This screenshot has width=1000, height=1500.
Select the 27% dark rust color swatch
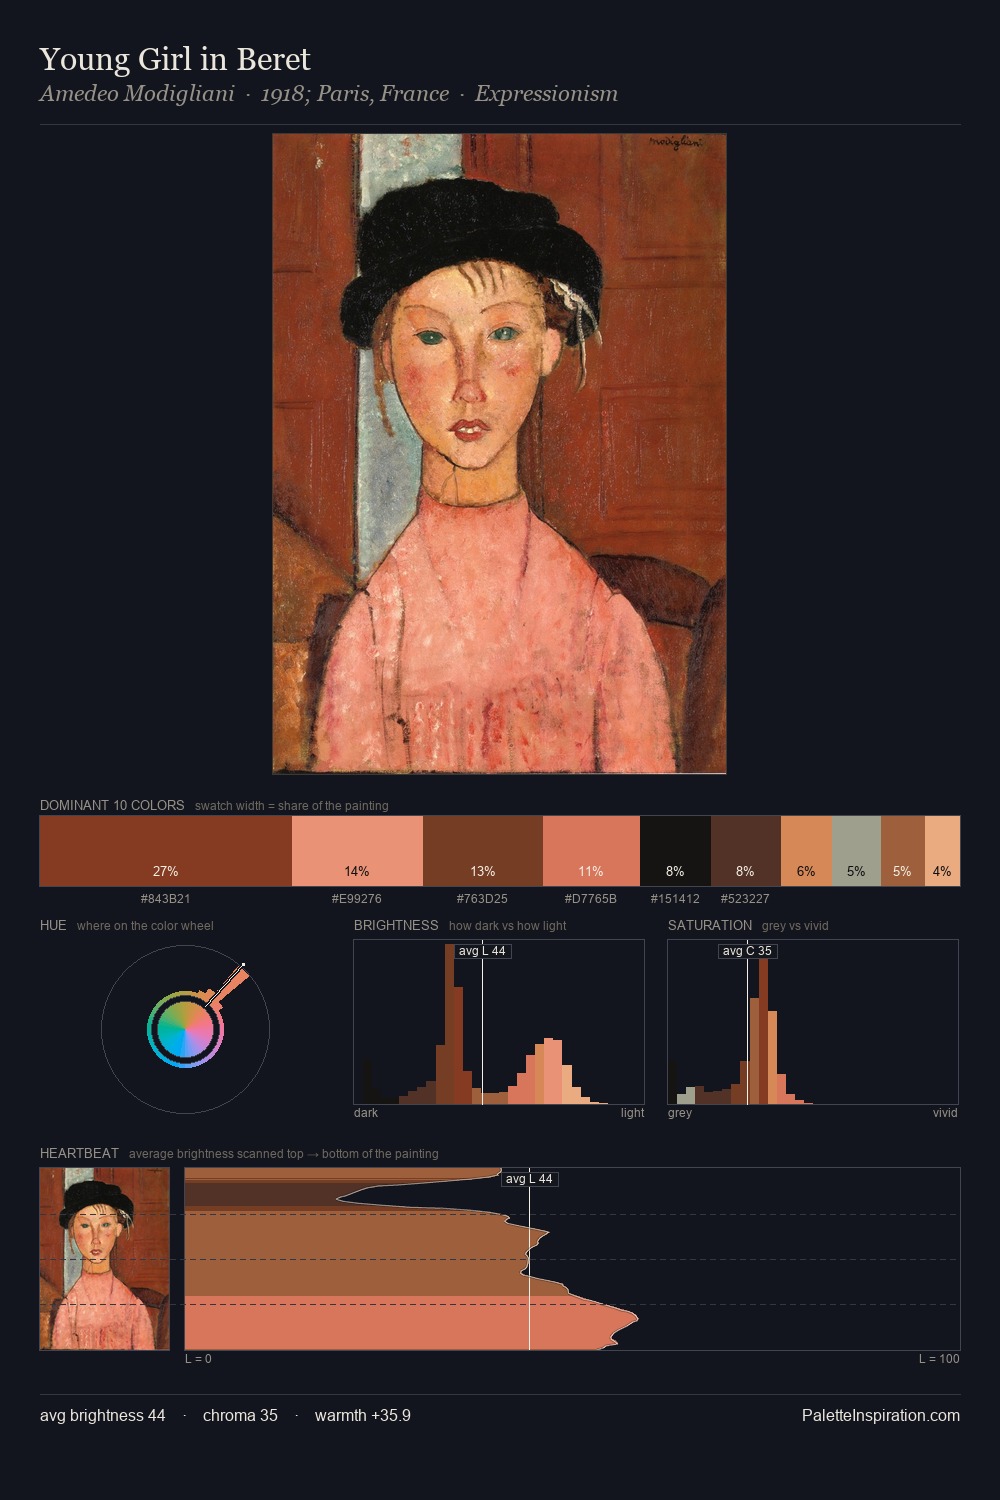click(x=166, y=851)
